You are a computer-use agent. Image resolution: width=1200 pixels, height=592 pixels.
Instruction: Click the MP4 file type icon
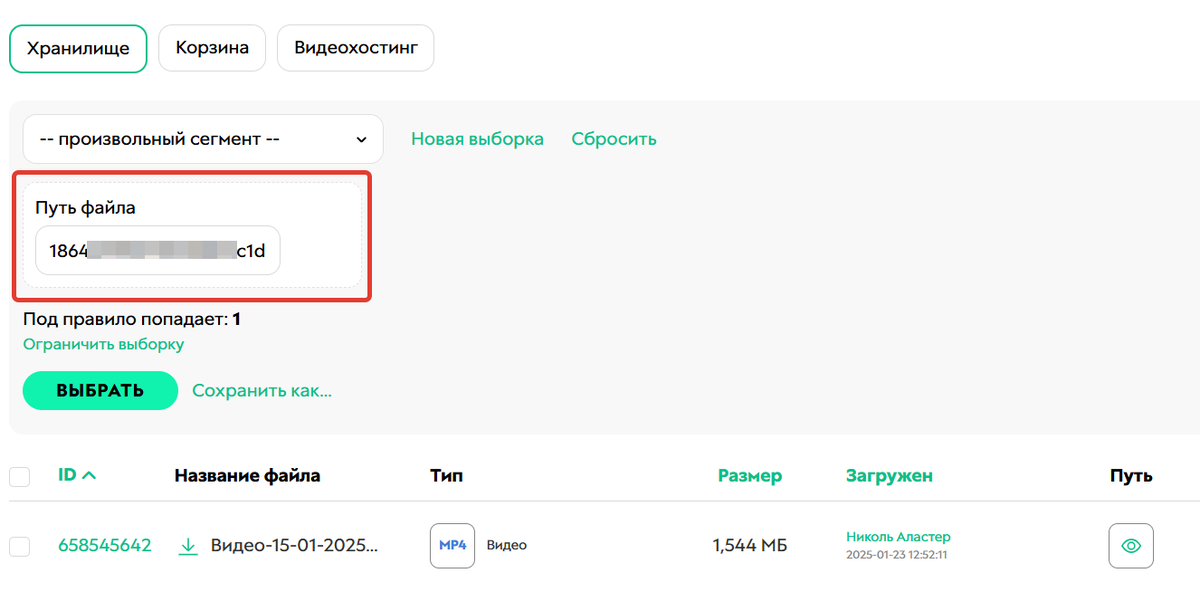click(x=452, y=545)
